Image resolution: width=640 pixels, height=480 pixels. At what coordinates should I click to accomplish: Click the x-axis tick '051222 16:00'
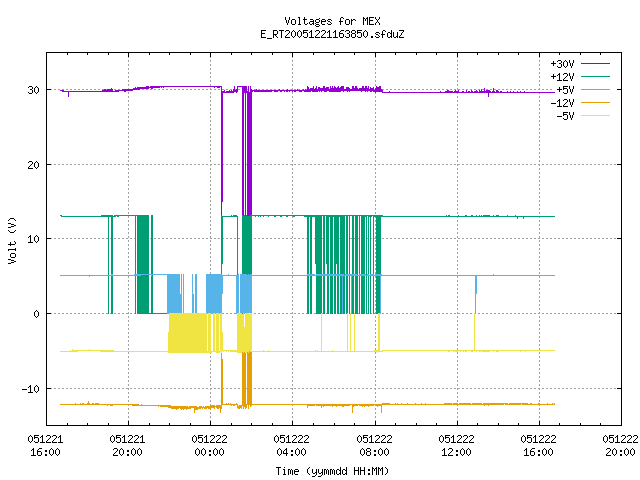[x=538, y=446]
